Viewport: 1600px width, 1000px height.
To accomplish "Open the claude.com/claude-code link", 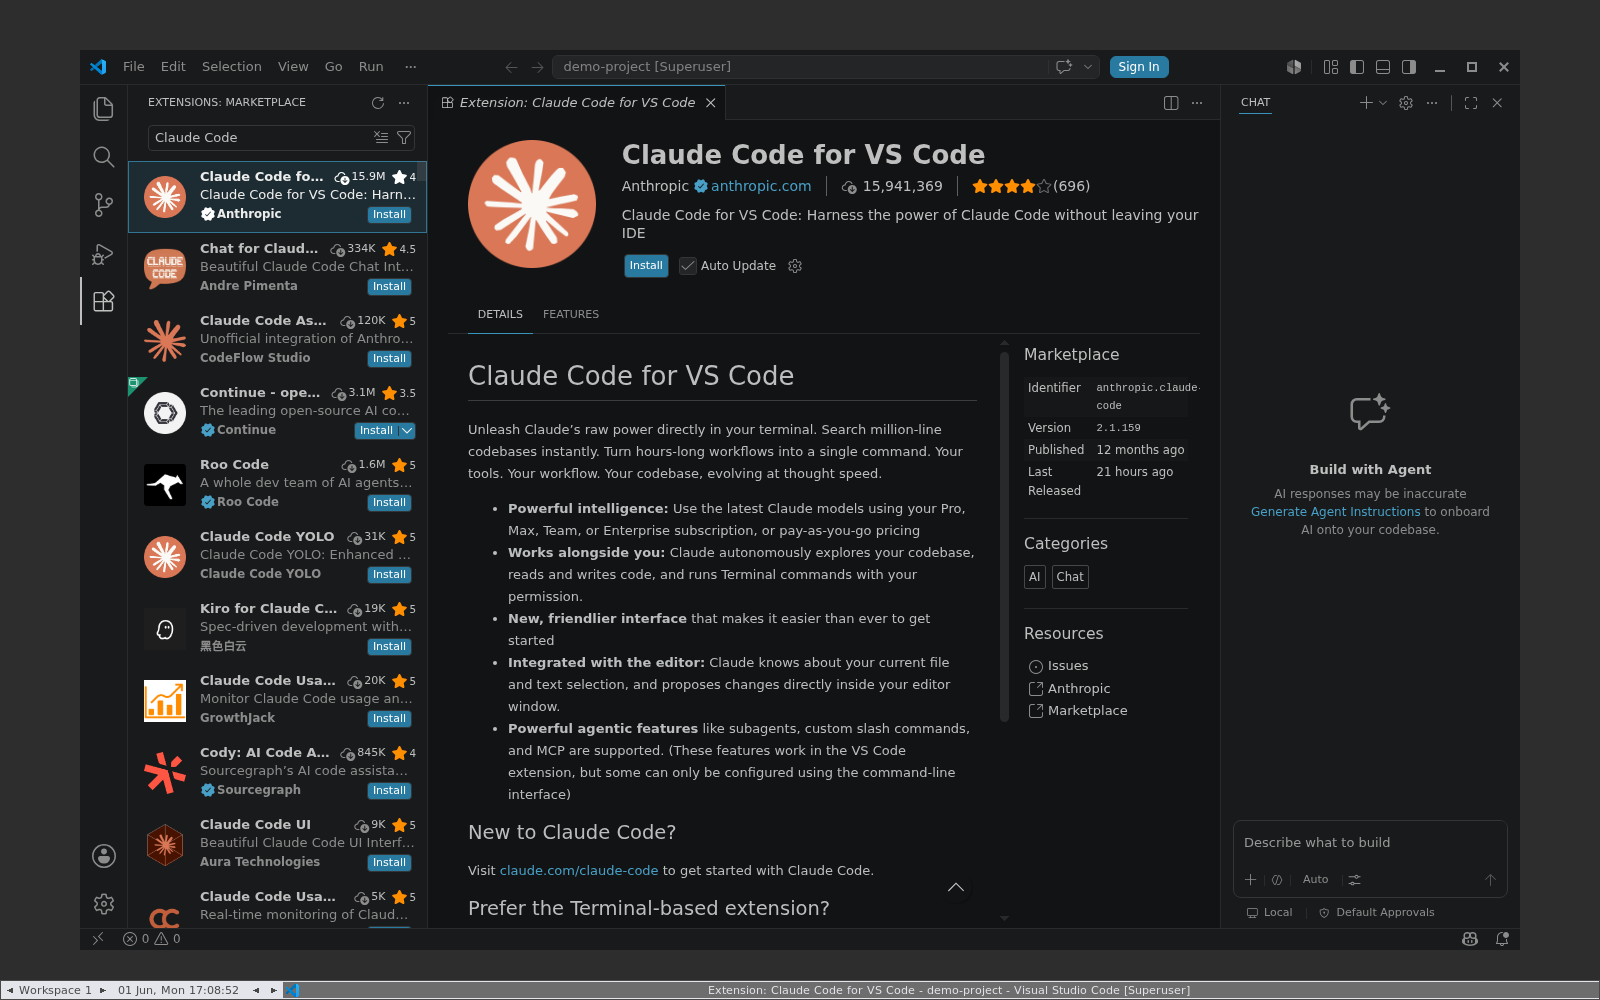I will (579, 871).
